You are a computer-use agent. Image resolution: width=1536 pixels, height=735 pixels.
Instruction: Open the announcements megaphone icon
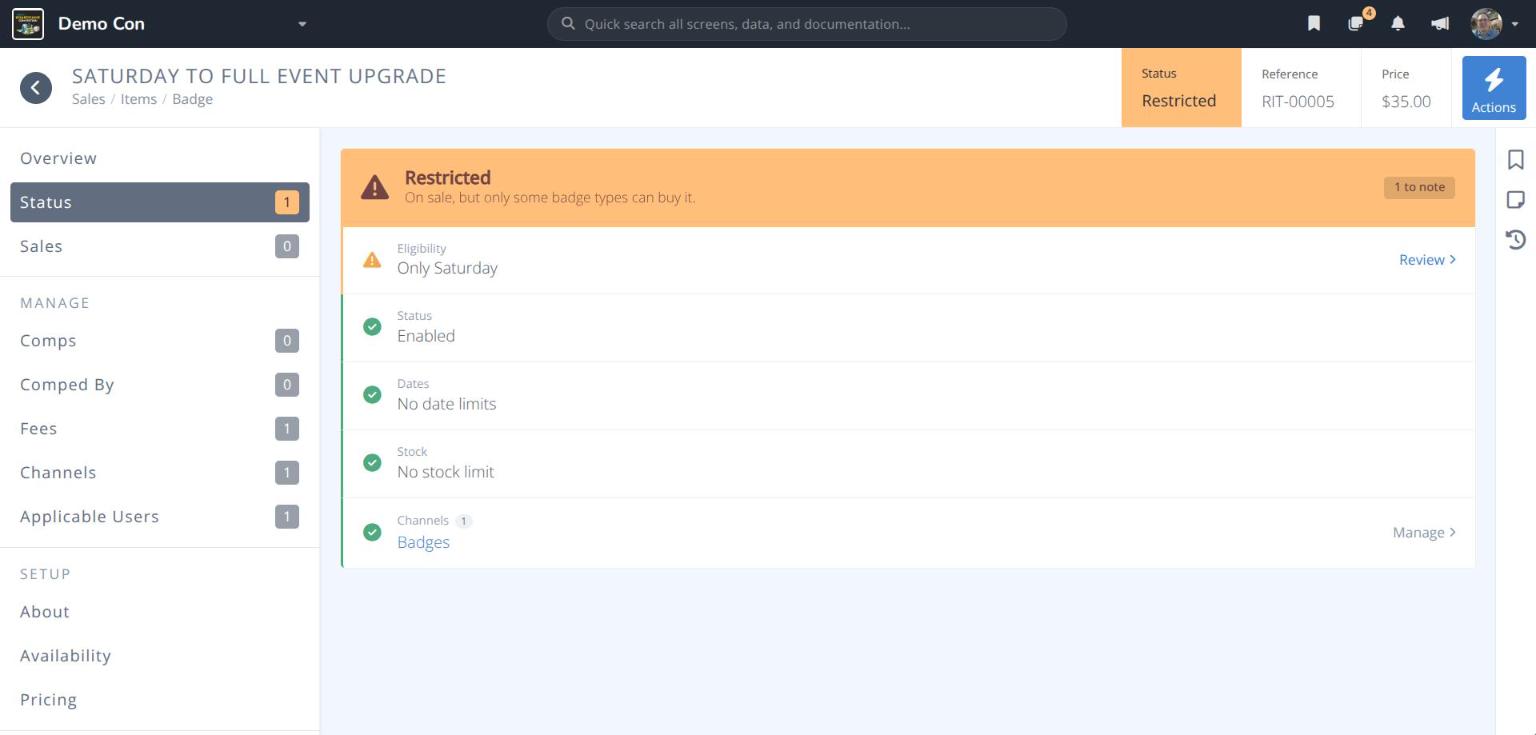point(1440,23)
